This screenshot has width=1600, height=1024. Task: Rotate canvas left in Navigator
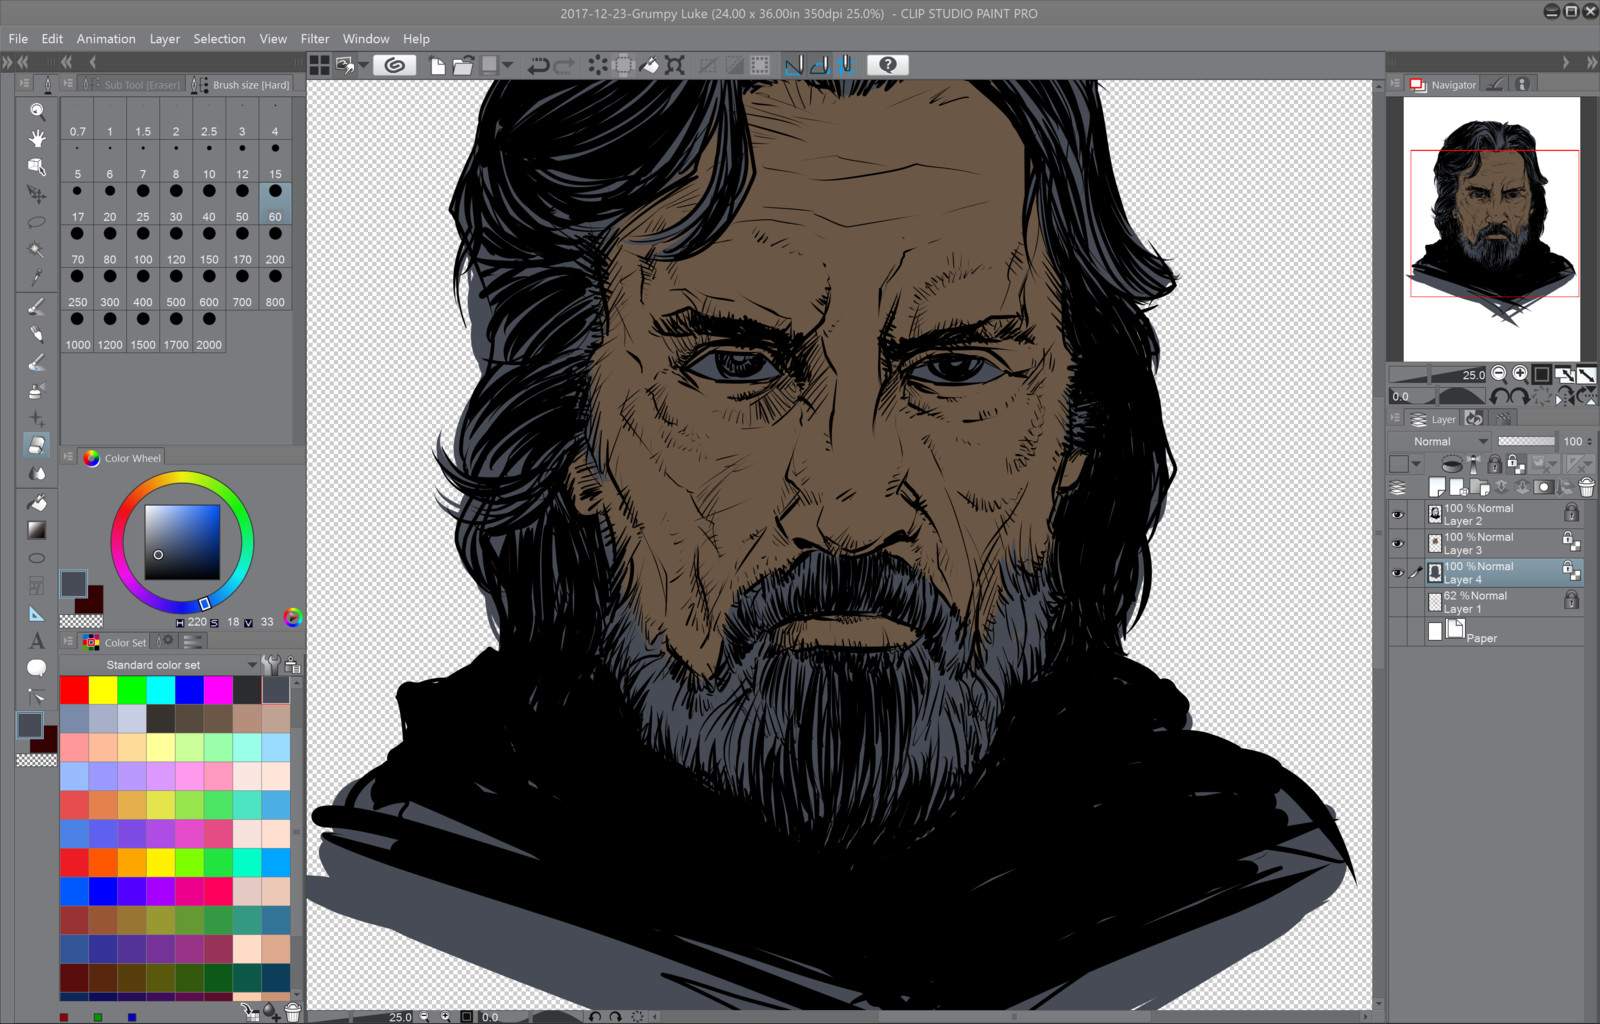tap(1499, 397)
